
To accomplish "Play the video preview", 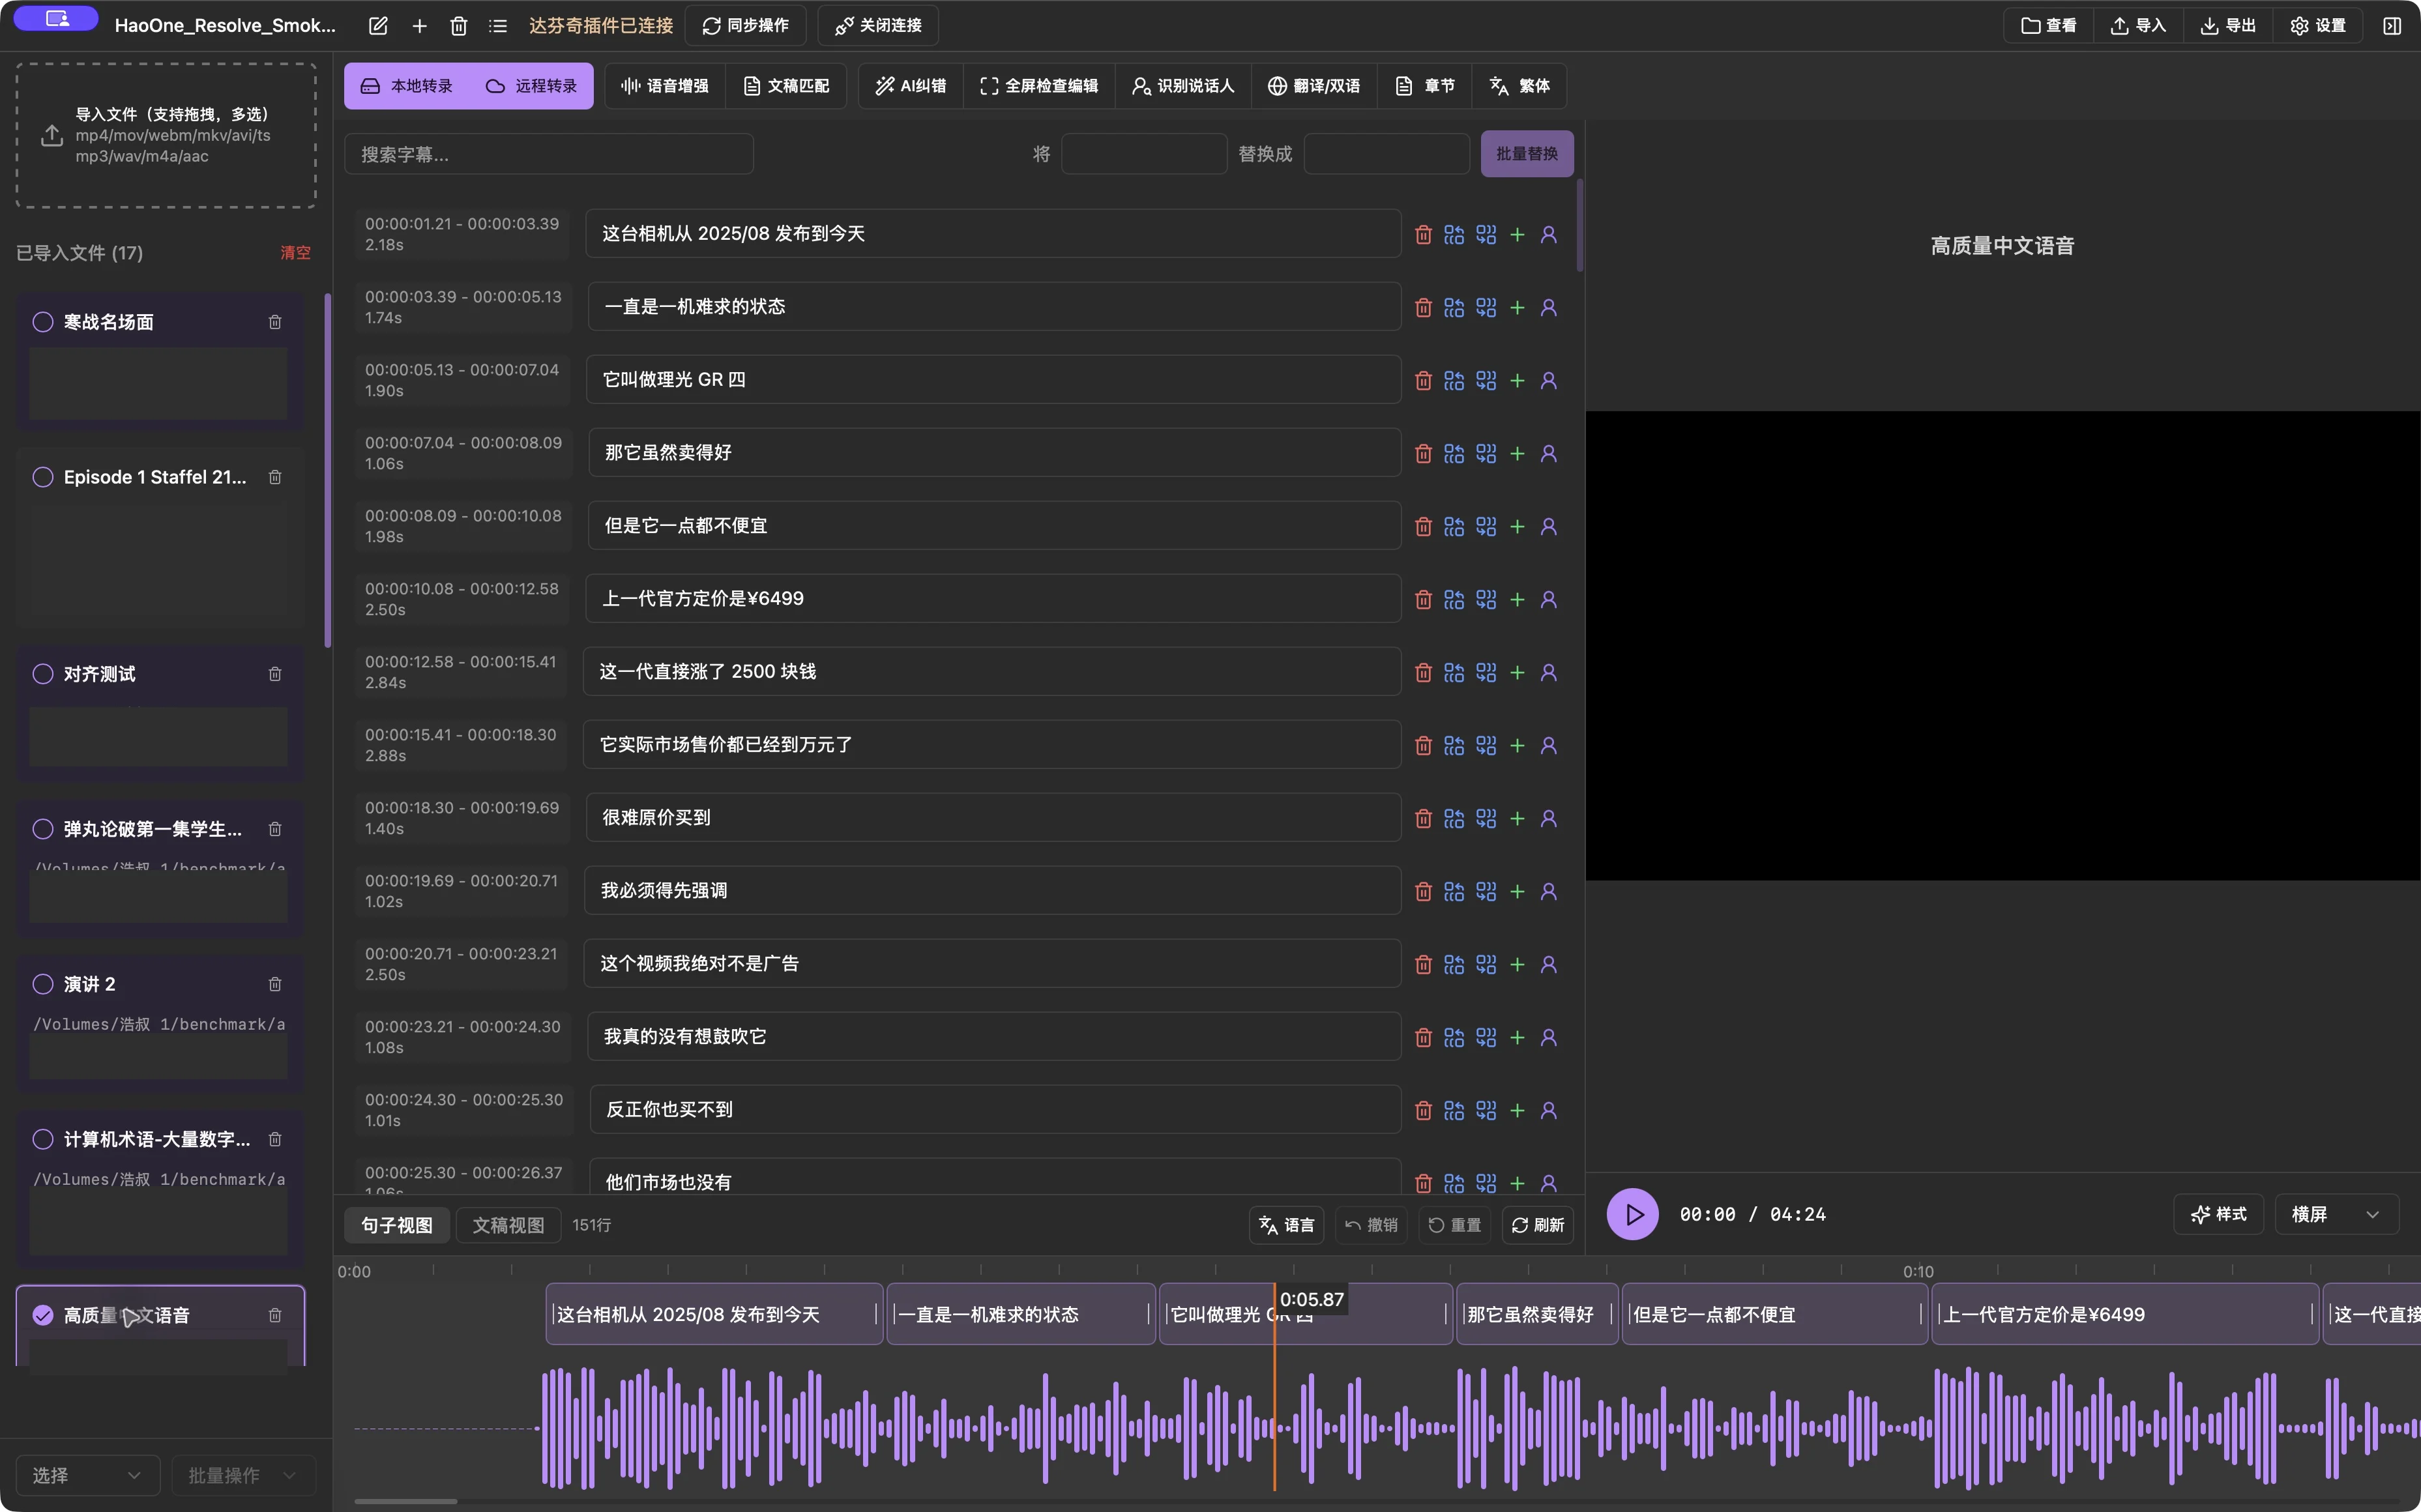I will [1632, 1214].
